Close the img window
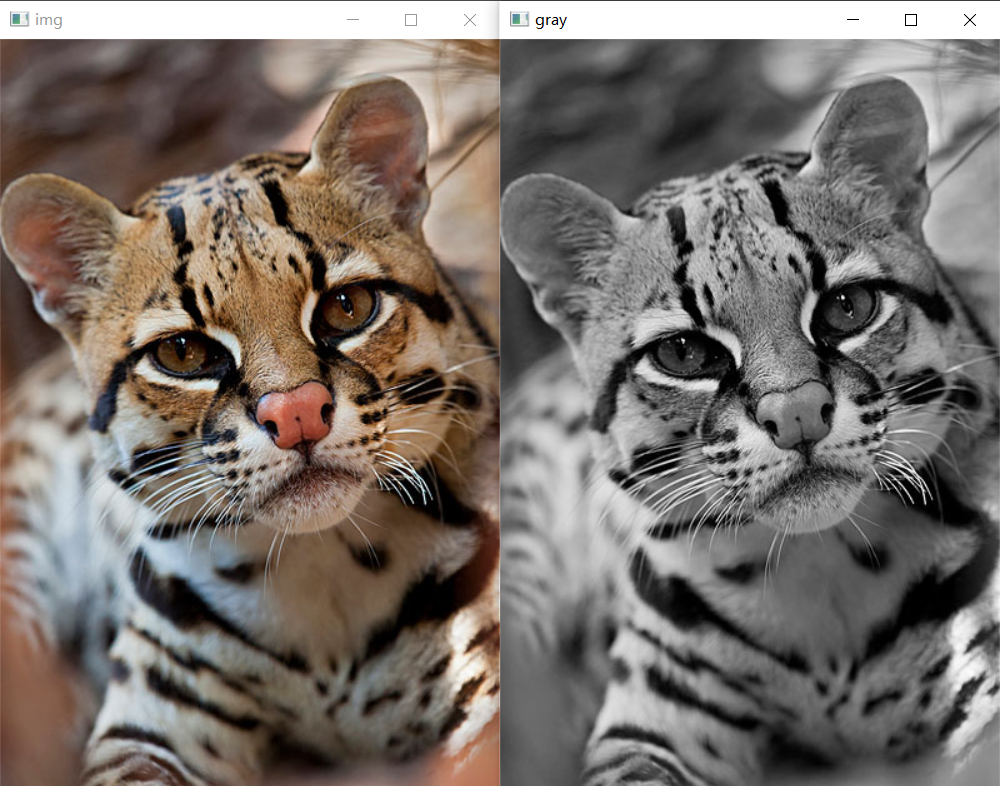The image size is (1000, 786). pyautogui.click(x=470, y=20)
